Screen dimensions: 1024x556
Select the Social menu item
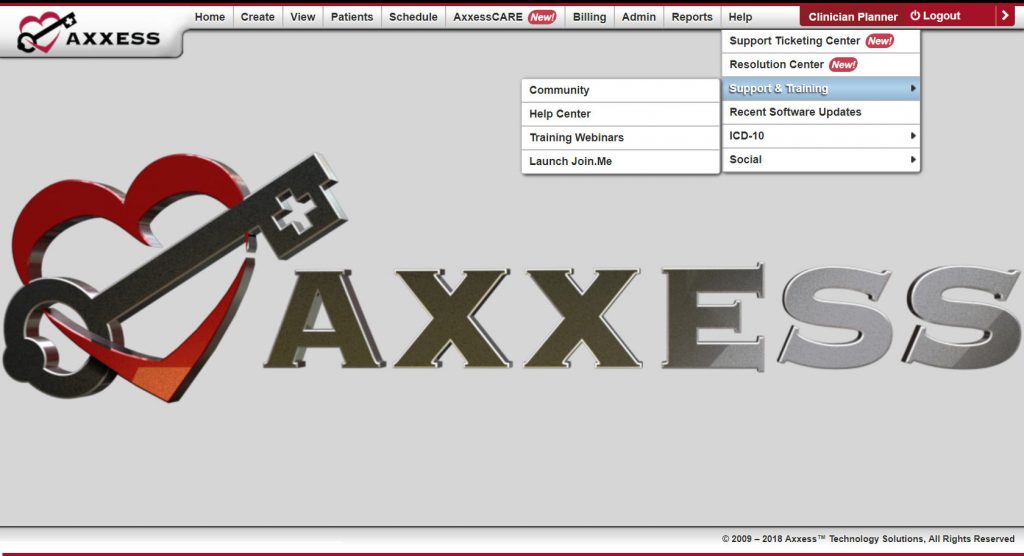(821, 159)
